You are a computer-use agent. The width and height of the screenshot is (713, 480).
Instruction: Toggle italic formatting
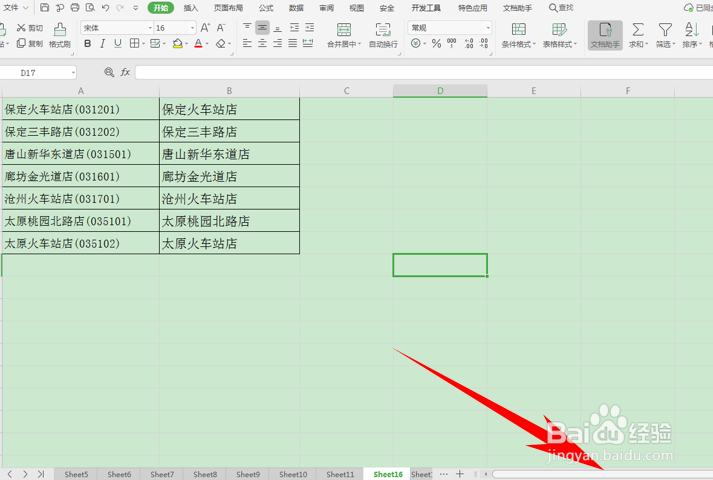[103, 43]
